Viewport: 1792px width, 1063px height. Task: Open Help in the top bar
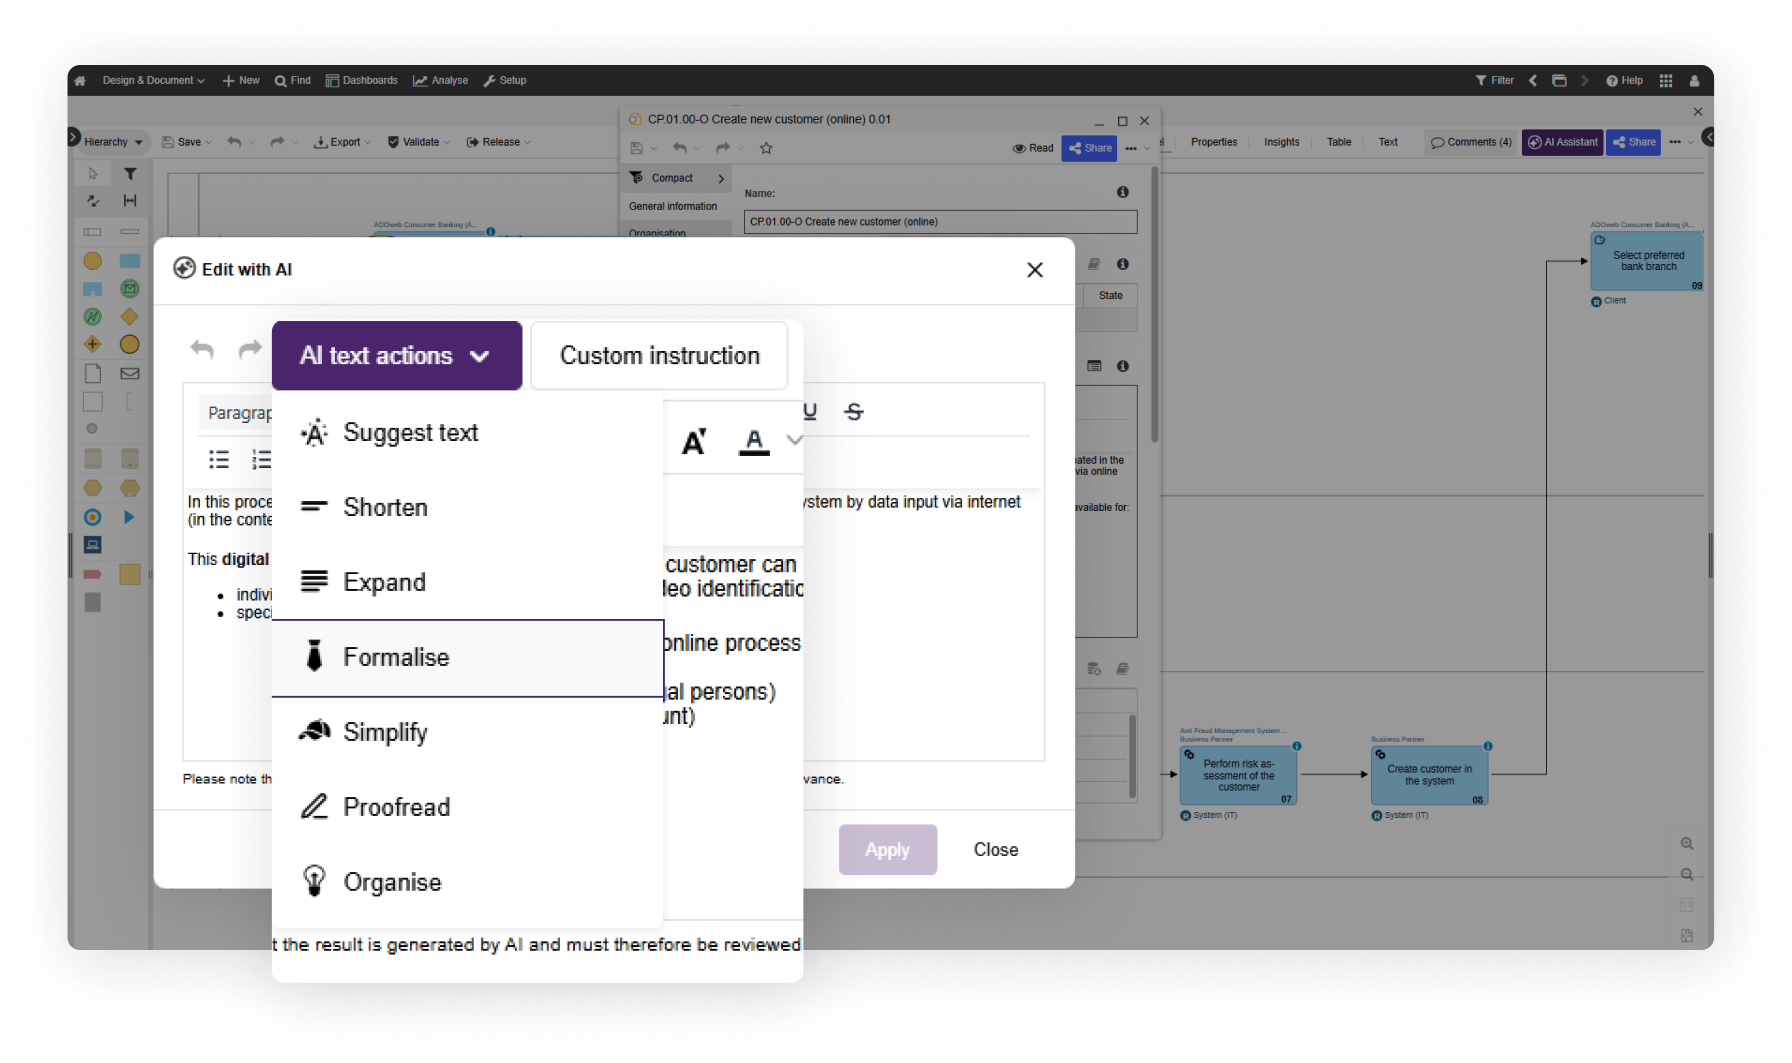(x=1625, y=81)
